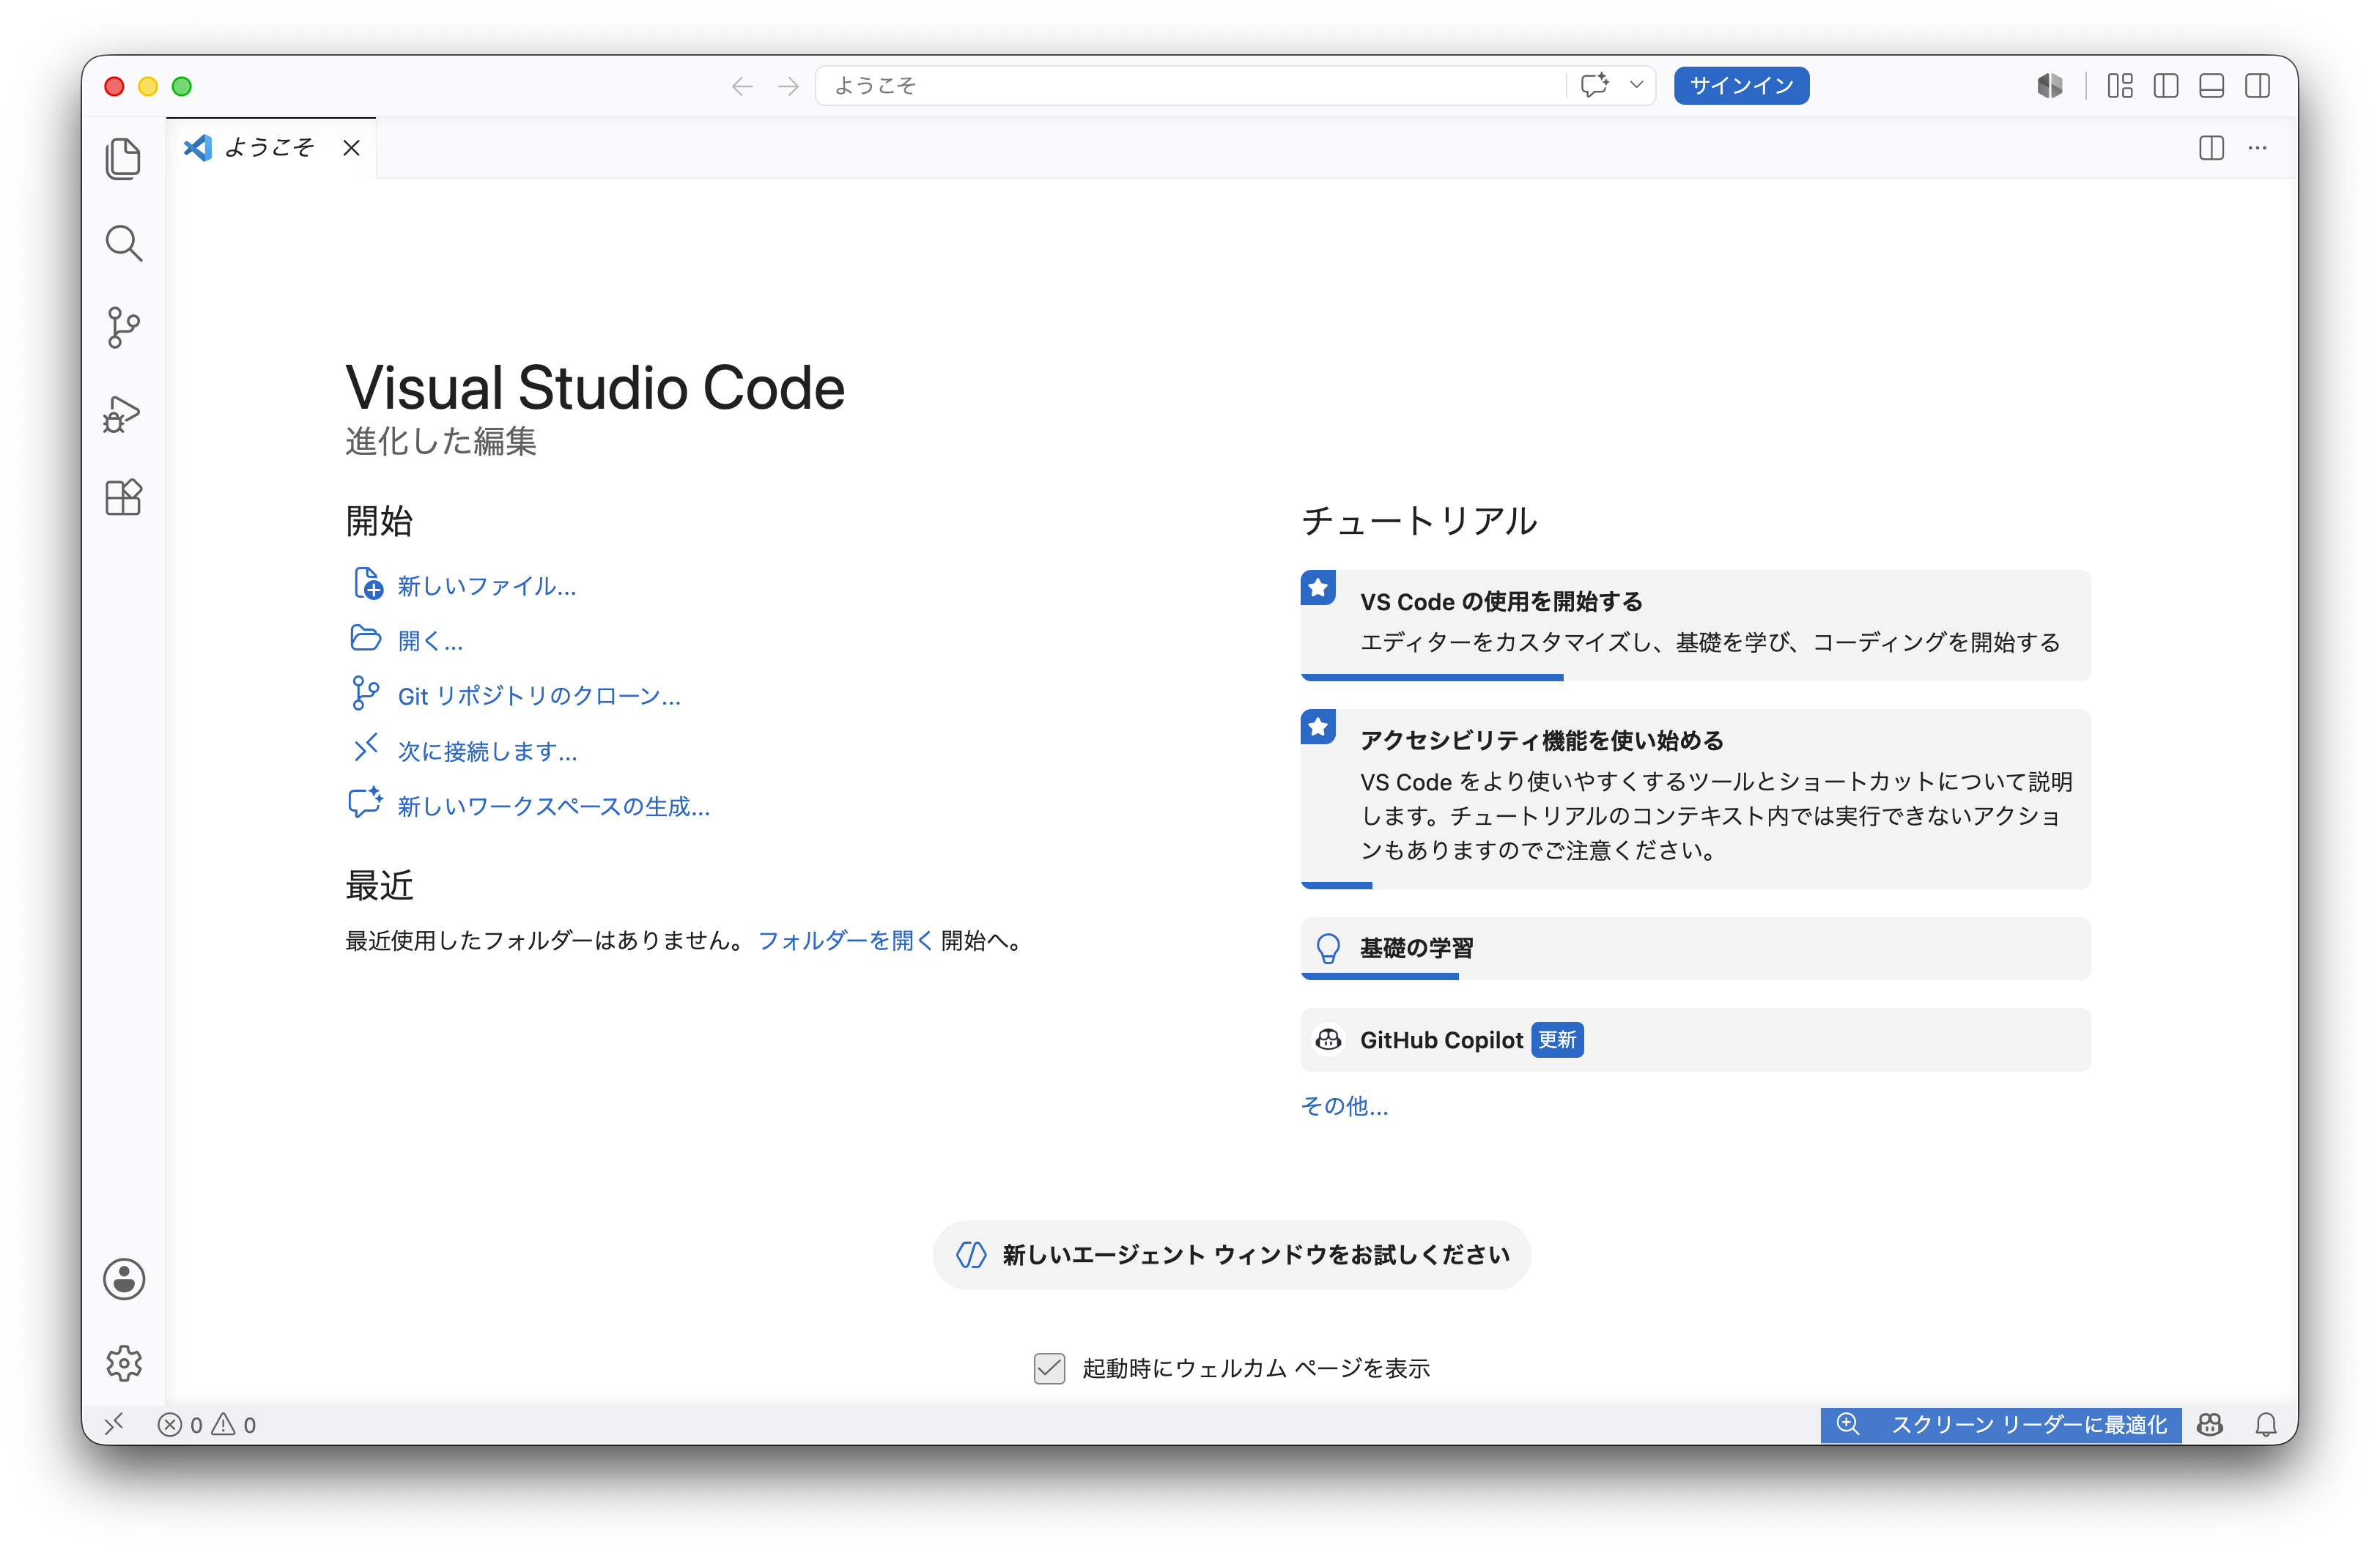This screenshot has width=2380, height=1553.
Task: Click the サインイン button
Action: click(1741, 86)
